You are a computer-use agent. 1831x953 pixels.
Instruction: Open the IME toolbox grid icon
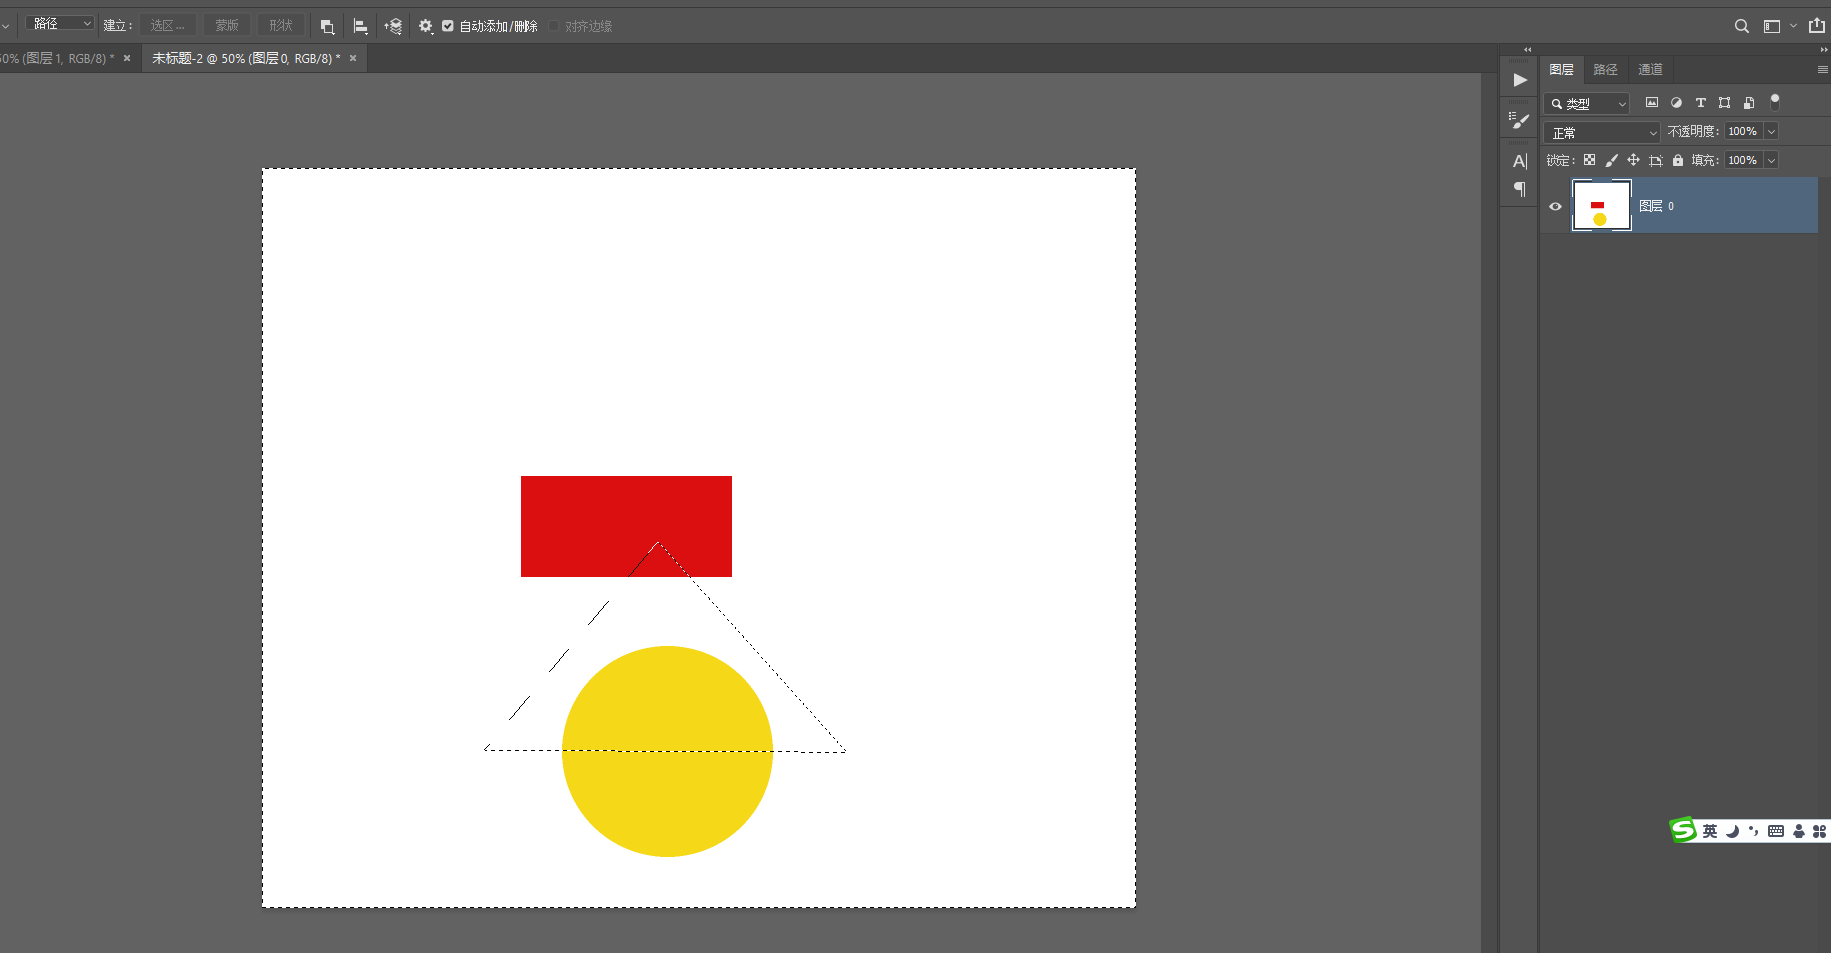pyautogui.click(x=1819, y=831)
